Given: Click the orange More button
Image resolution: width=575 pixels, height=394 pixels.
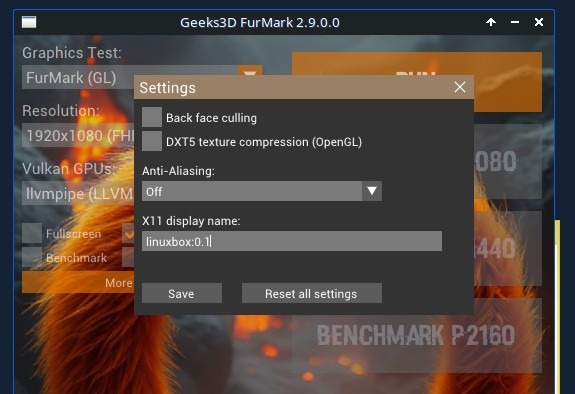Looking at the screenshot, I should coord(78,282).
